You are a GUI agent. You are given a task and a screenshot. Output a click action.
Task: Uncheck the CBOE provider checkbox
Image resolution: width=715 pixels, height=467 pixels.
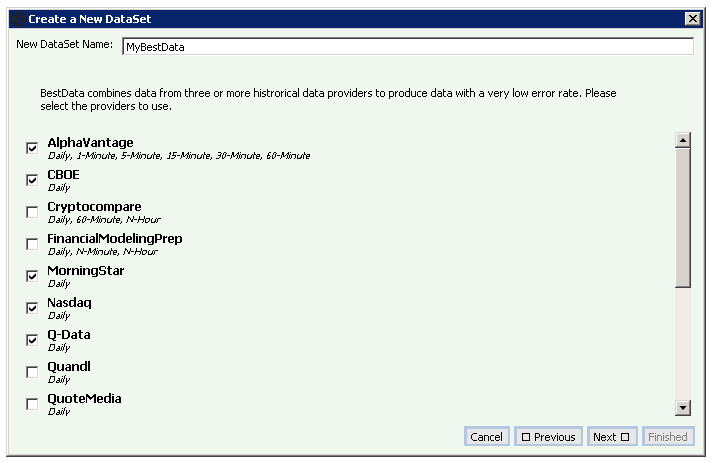[32, 180]
